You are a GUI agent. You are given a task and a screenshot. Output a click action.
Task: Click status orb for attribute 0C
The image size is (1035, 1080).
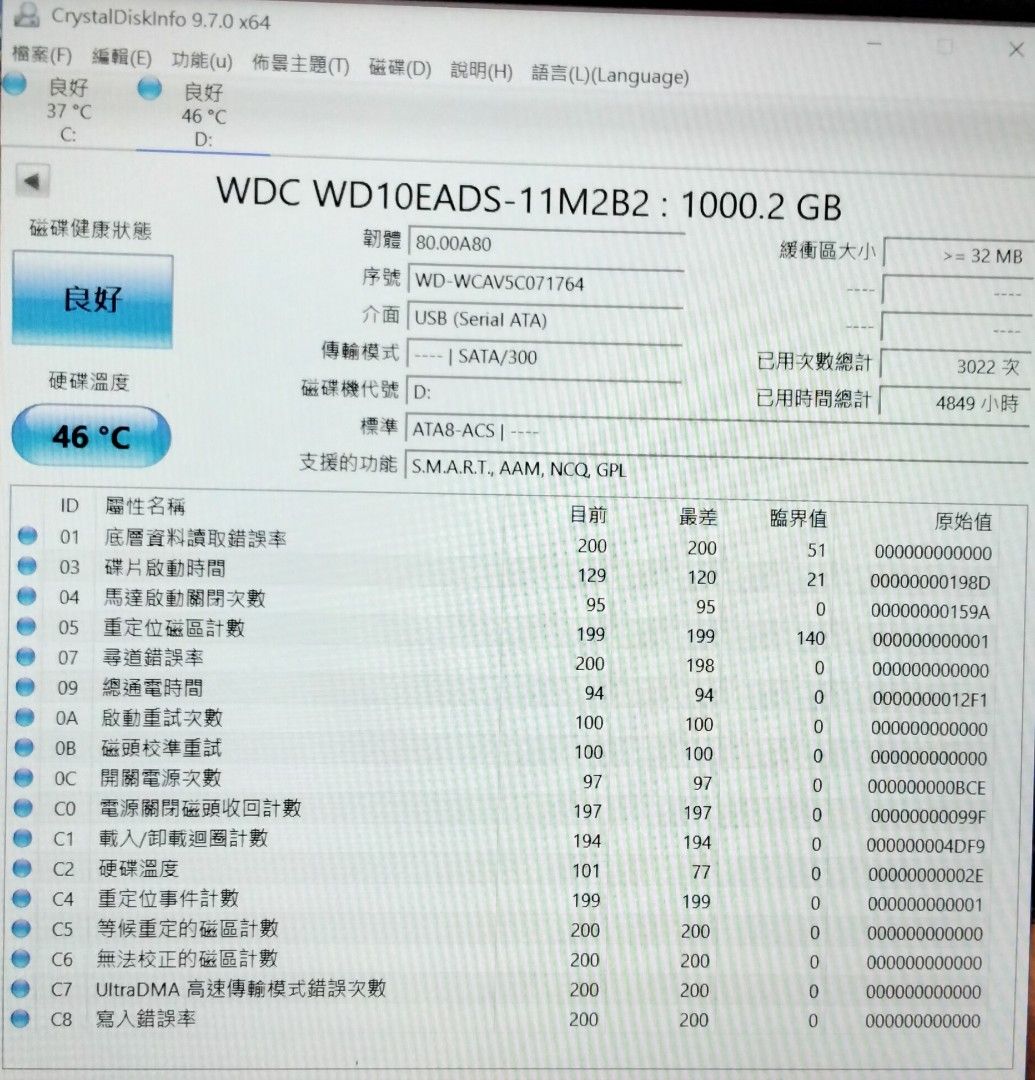pyautogui.click(x=23, y=777)
